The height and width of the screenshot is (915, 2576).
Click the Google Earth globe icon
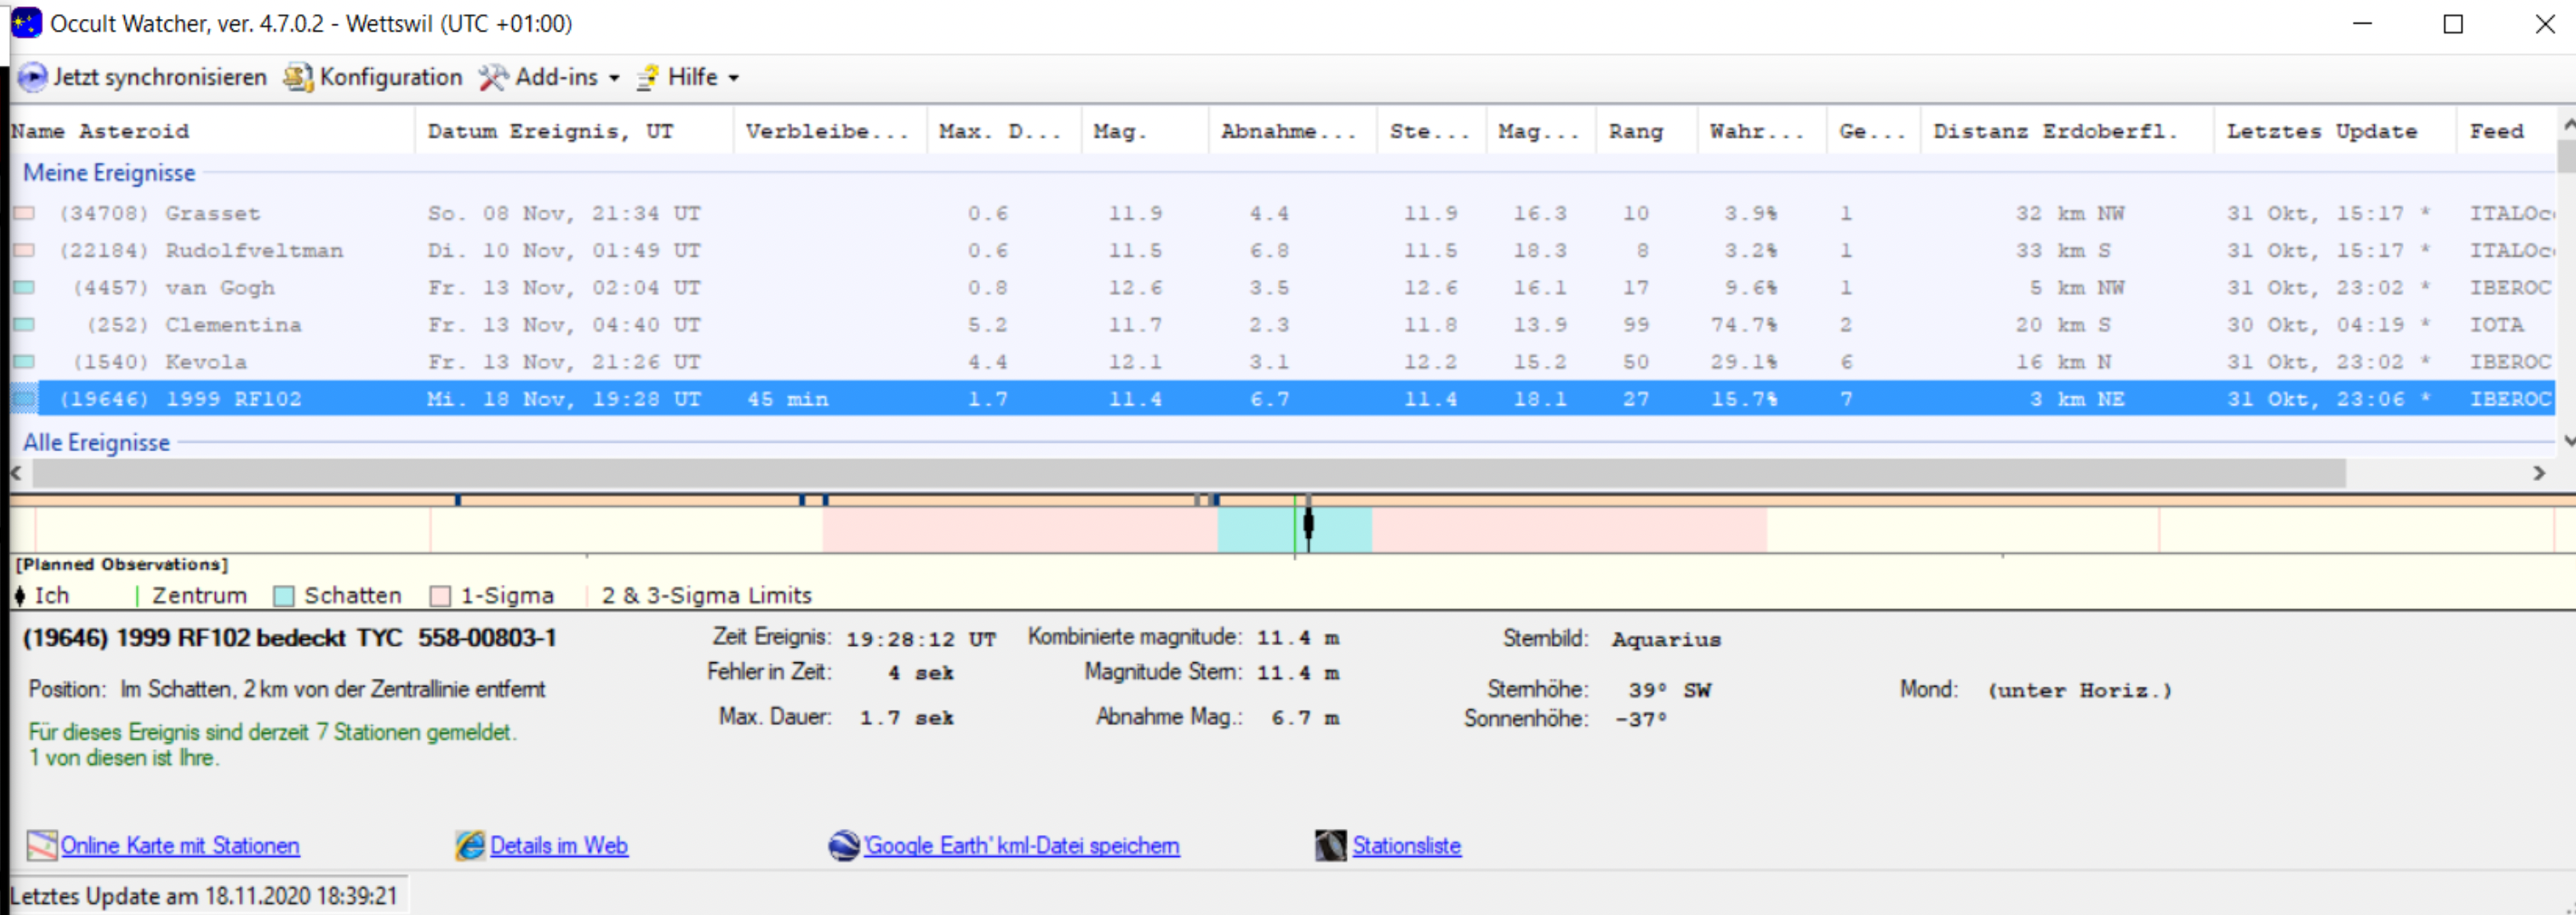point(844,846)
